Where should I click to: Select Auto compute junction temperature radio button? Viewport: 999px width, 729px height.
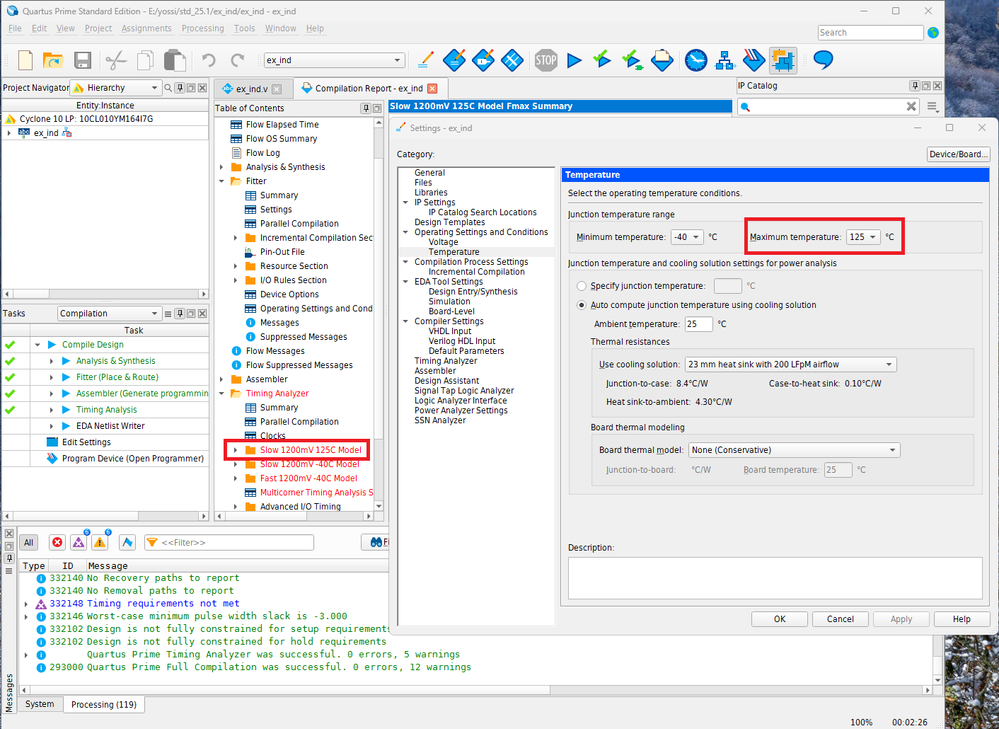pyautogui.click(x=582, y=305)
